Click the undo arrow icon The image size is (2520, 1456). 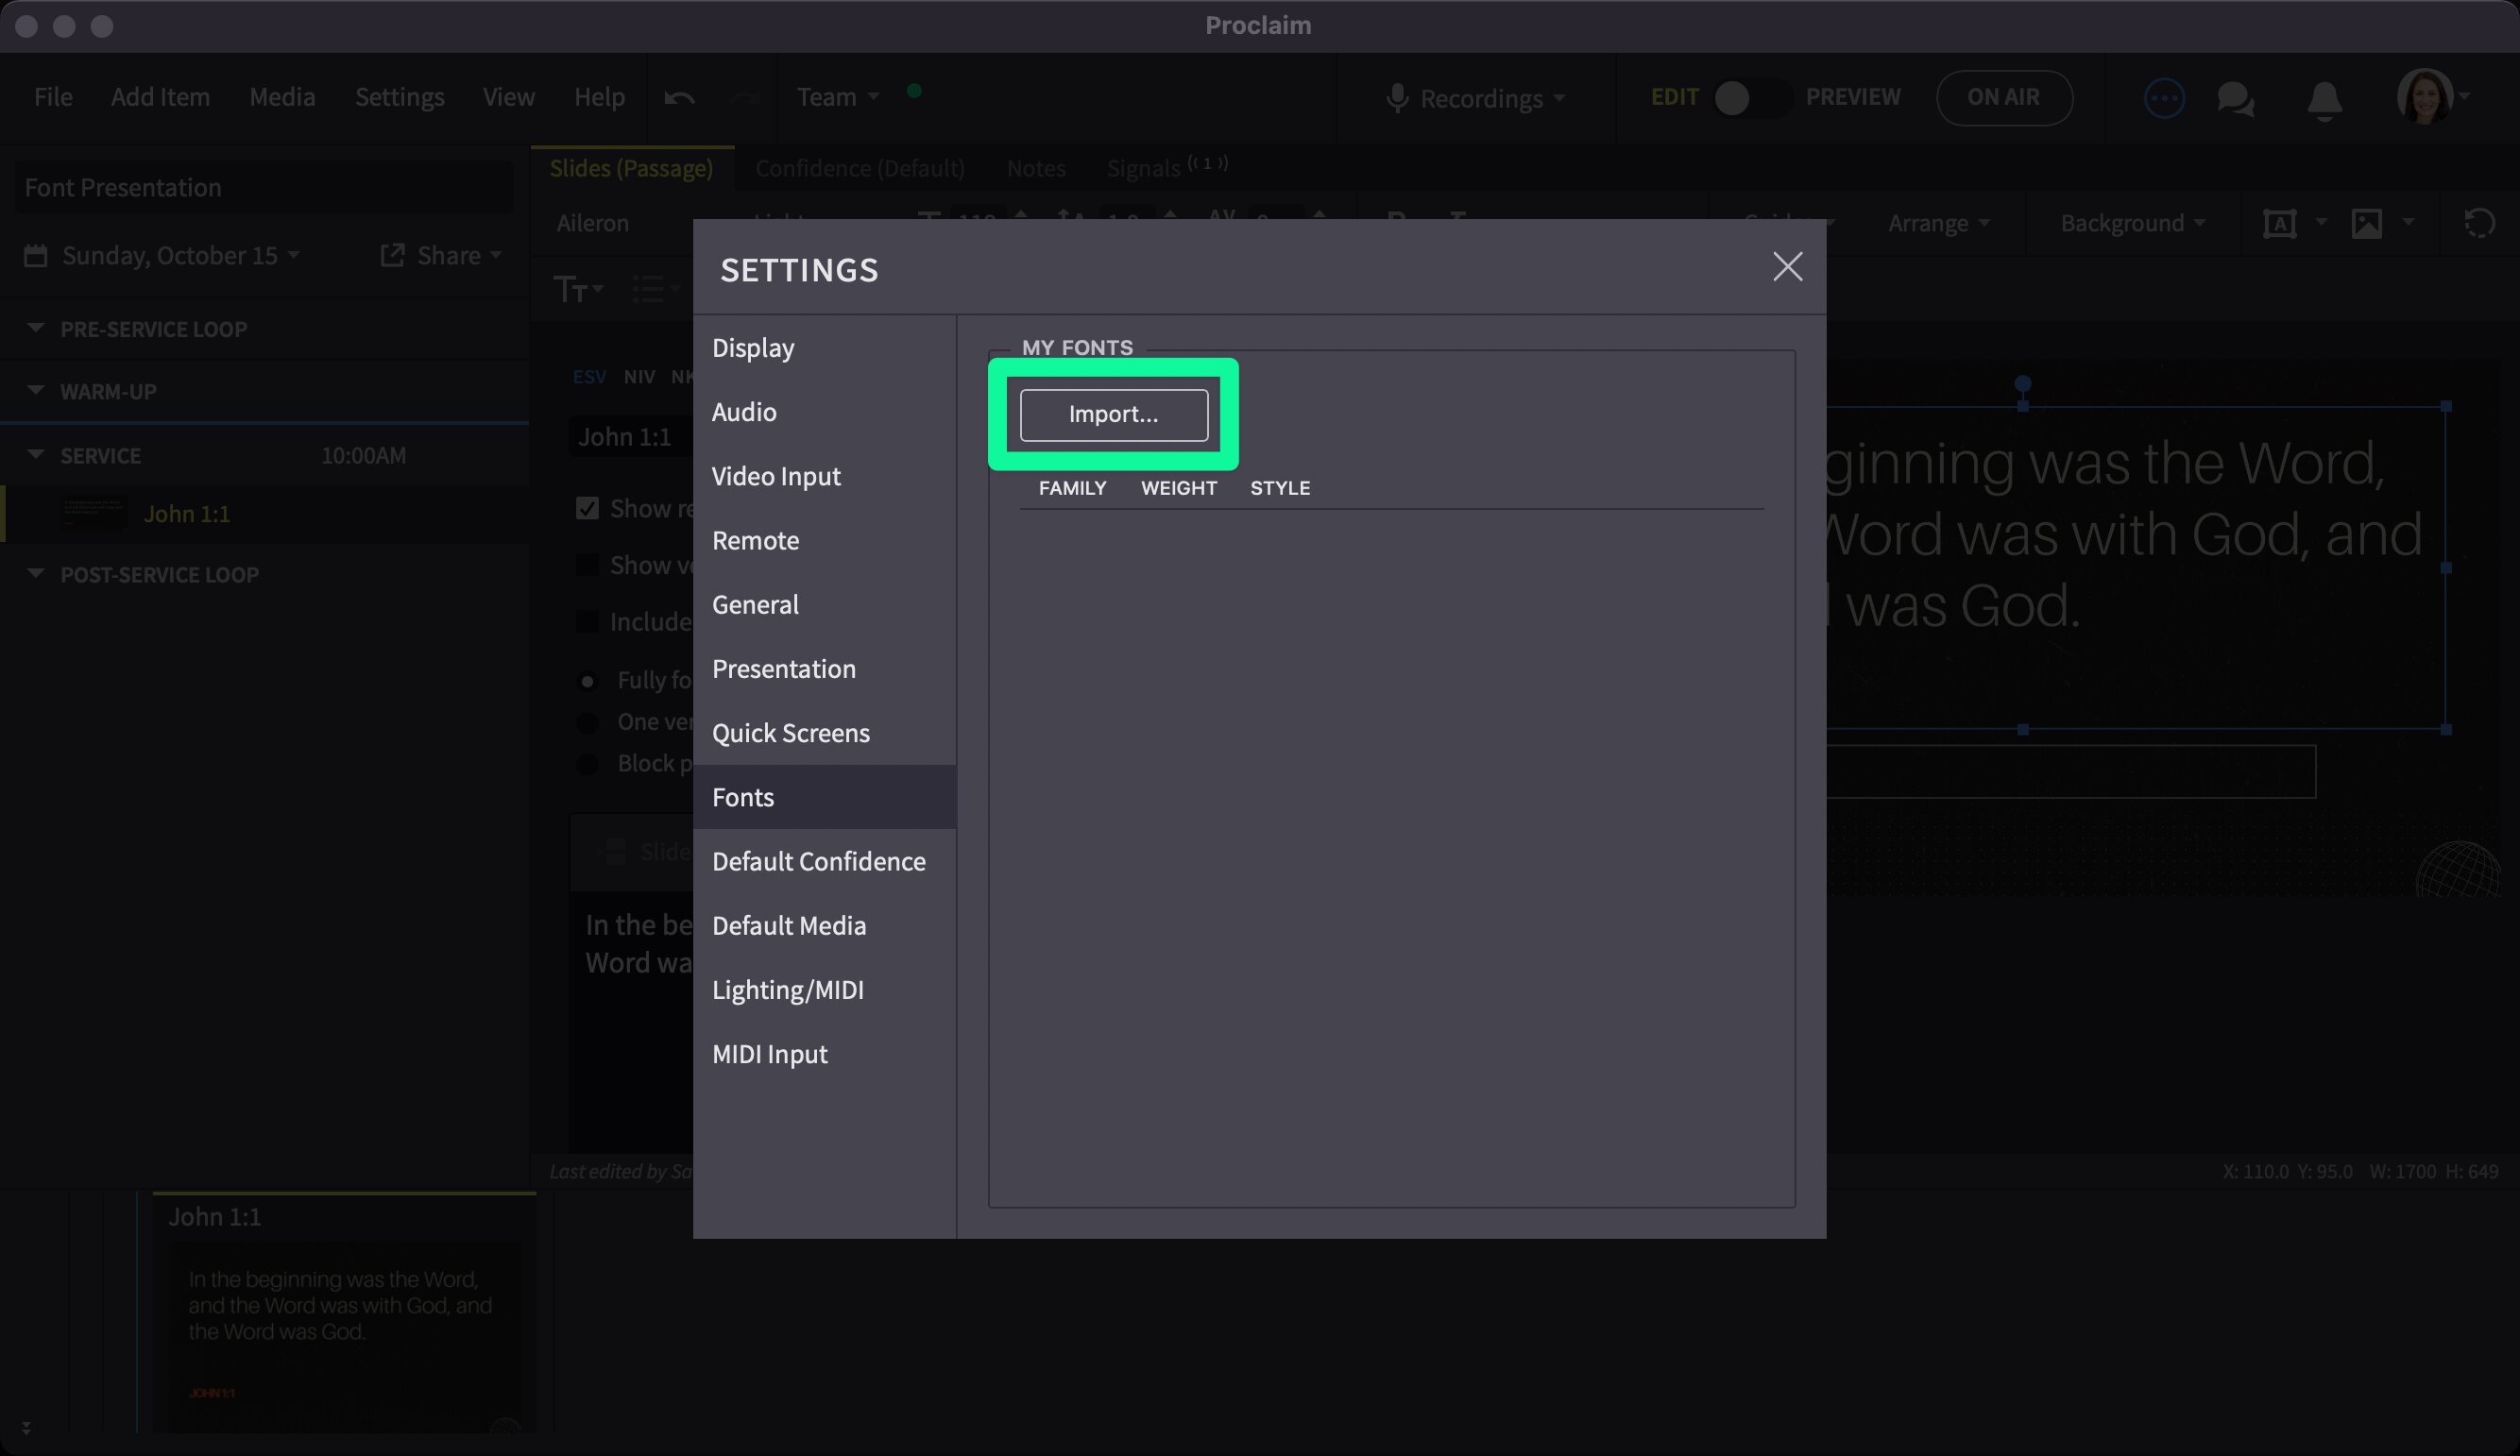click(679, 98)
